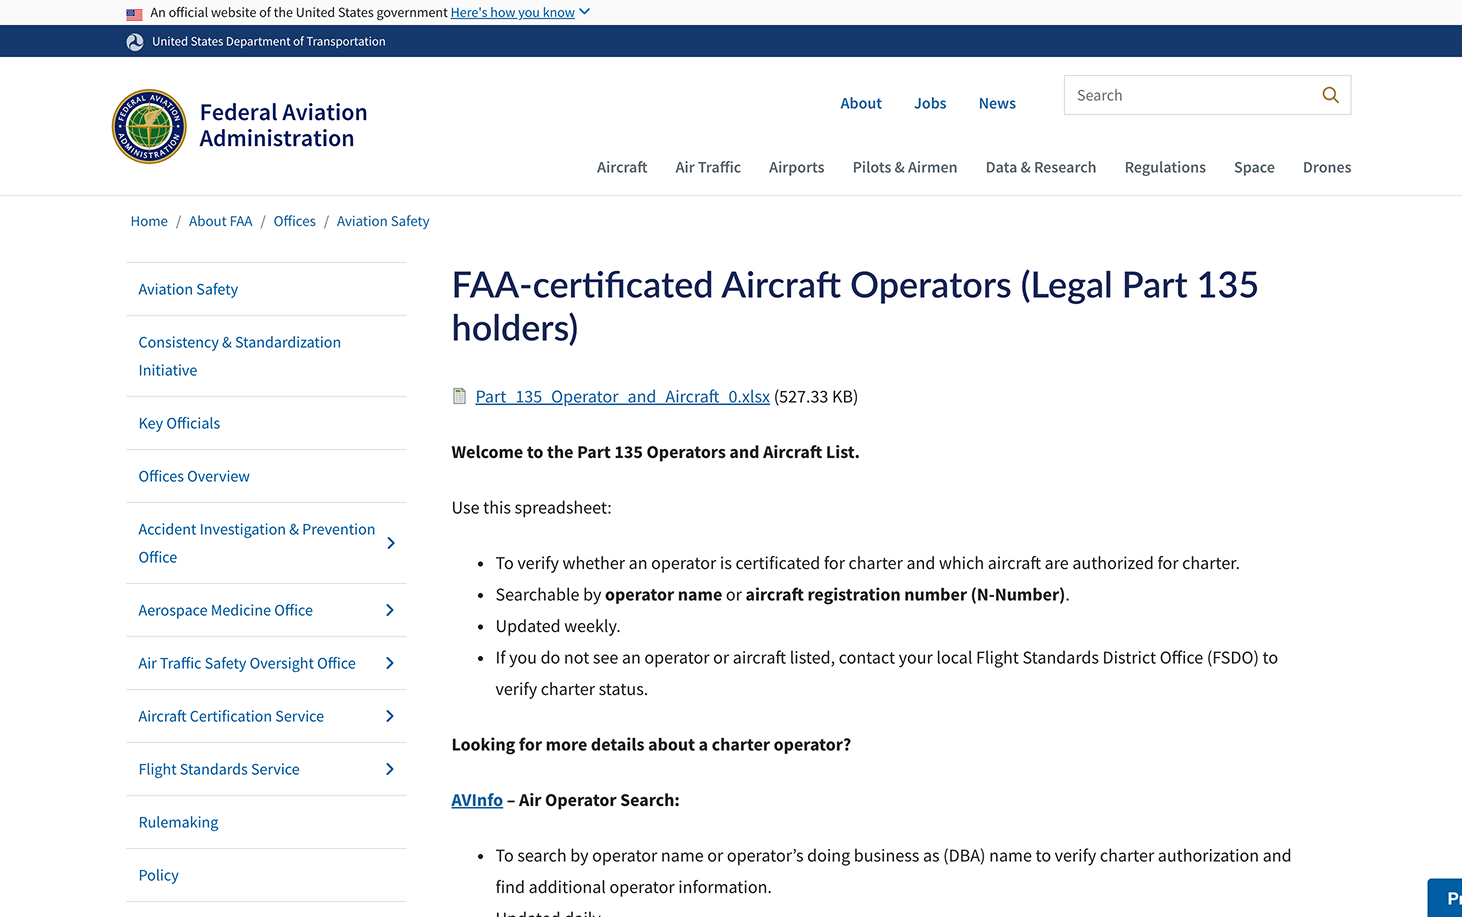Click the Offices breadcrumb

[294, 221]
